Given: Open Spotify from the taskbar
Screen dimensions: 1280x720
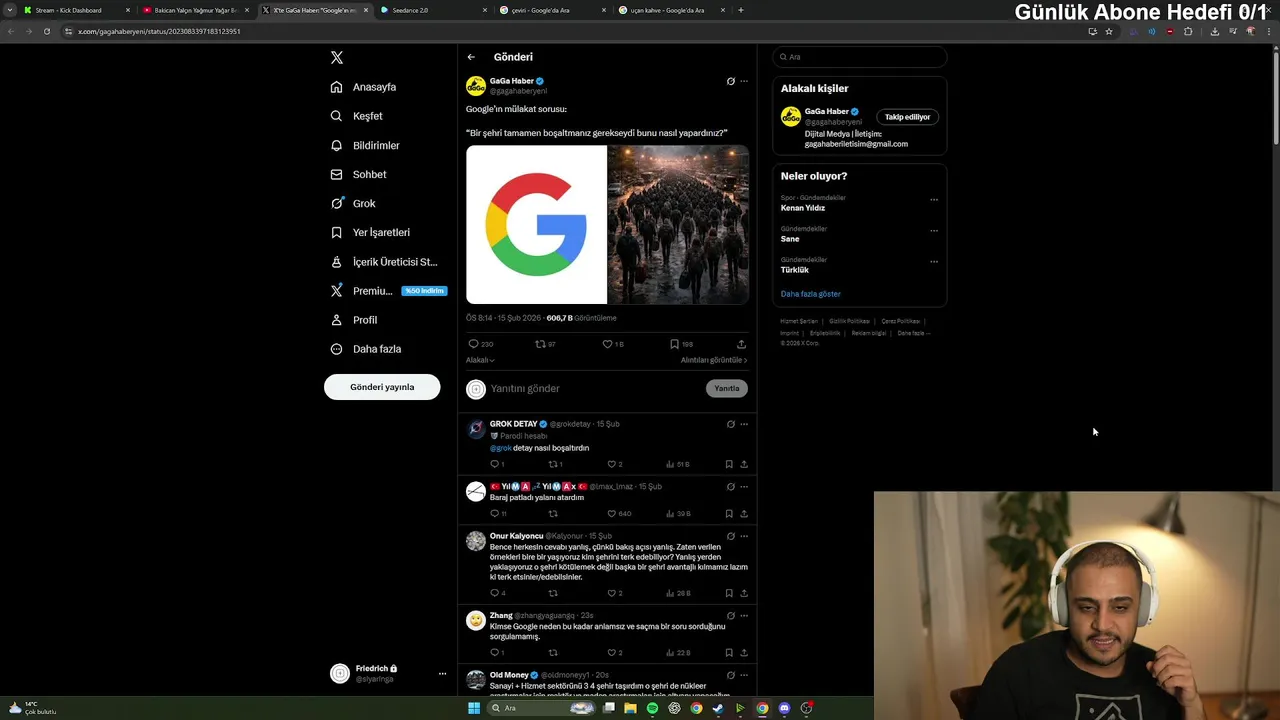Looking at the screenshot, I should (x=652, y=708).
